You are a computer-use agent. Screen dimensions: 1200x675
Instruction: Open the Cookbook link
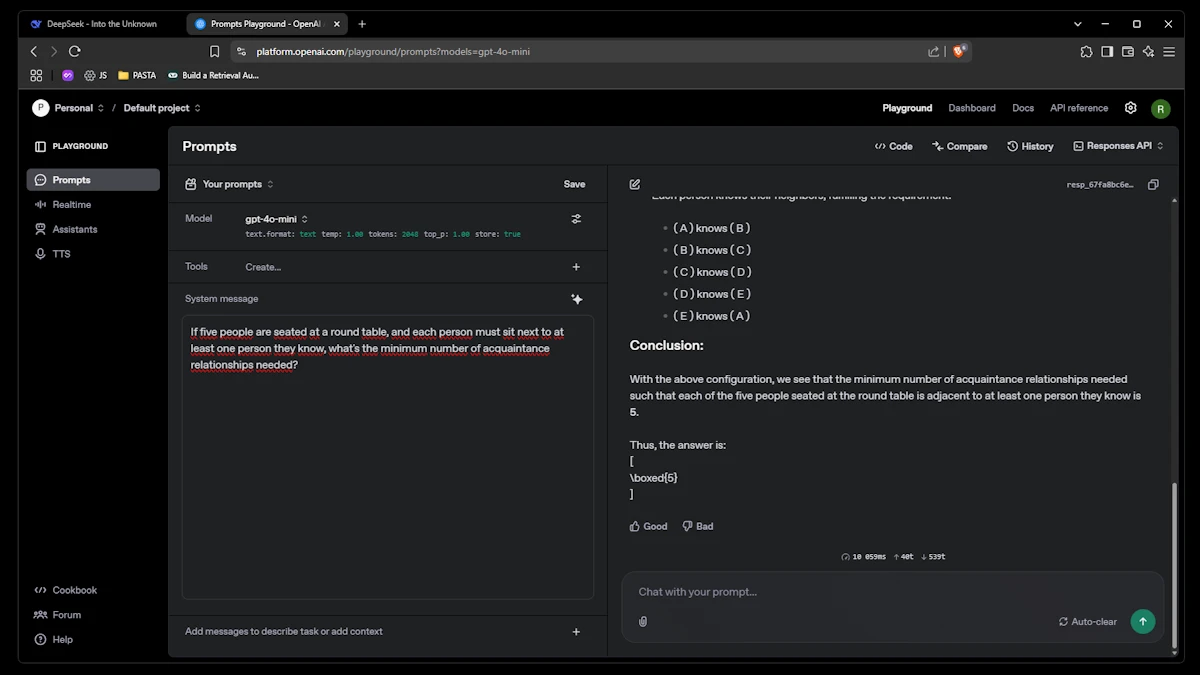coord(74,591)
